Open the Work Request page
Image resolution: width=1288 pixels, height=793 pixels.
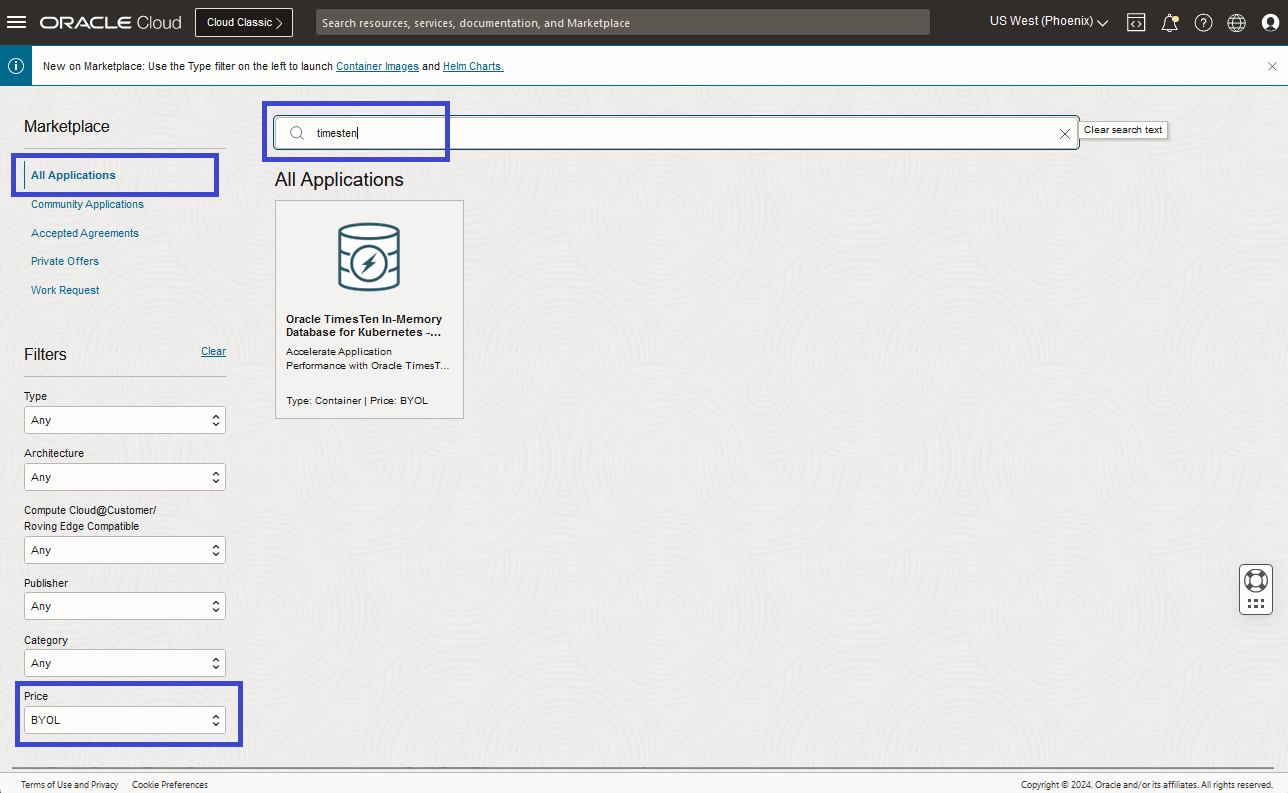pos(65,290)
